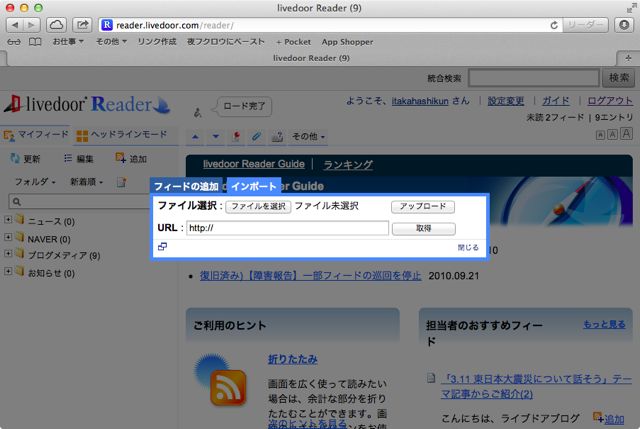Click the clip icon in reader toolbar
Viewport: 640px width, 429px height.
tap(256, 137)
